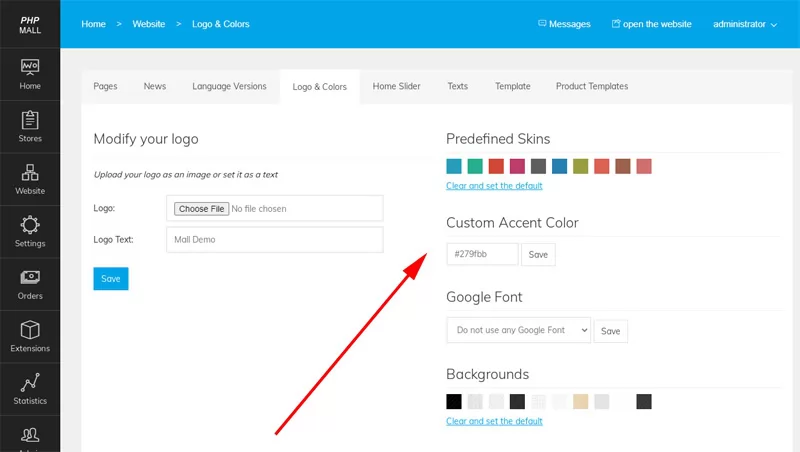Open the Extensions box icon
Screen dimensions: 800x452
coord(30,330)
